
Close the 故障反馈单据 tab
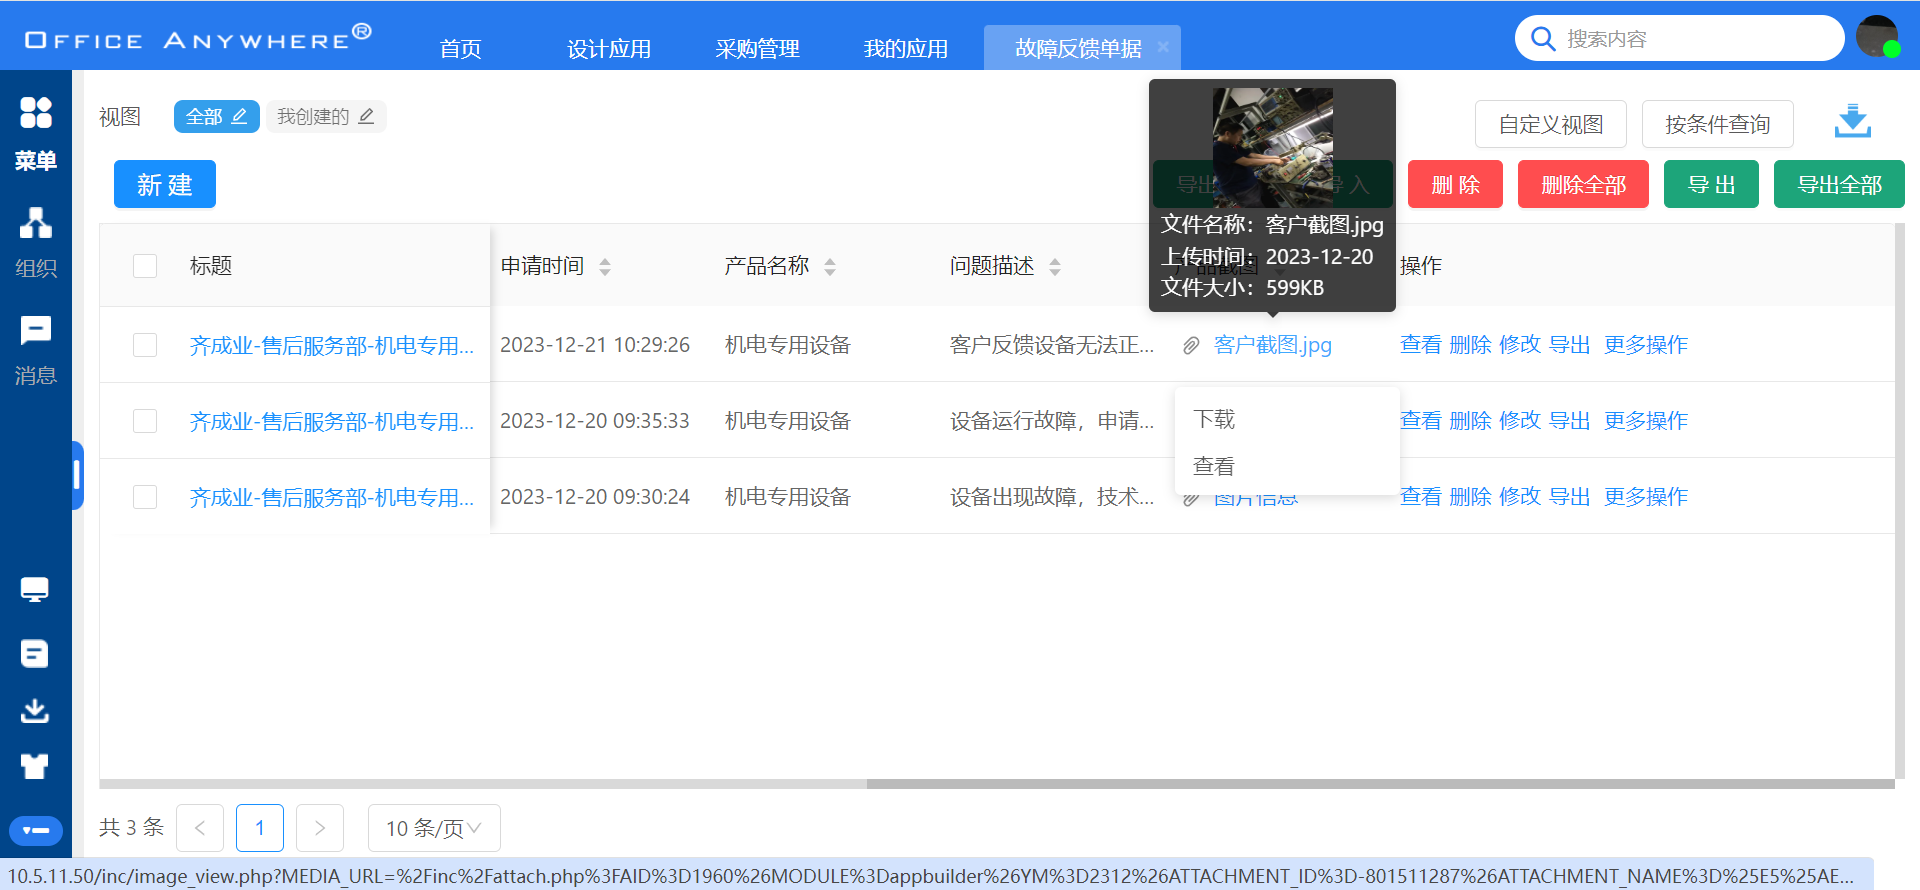click(x=1163, y=46)
